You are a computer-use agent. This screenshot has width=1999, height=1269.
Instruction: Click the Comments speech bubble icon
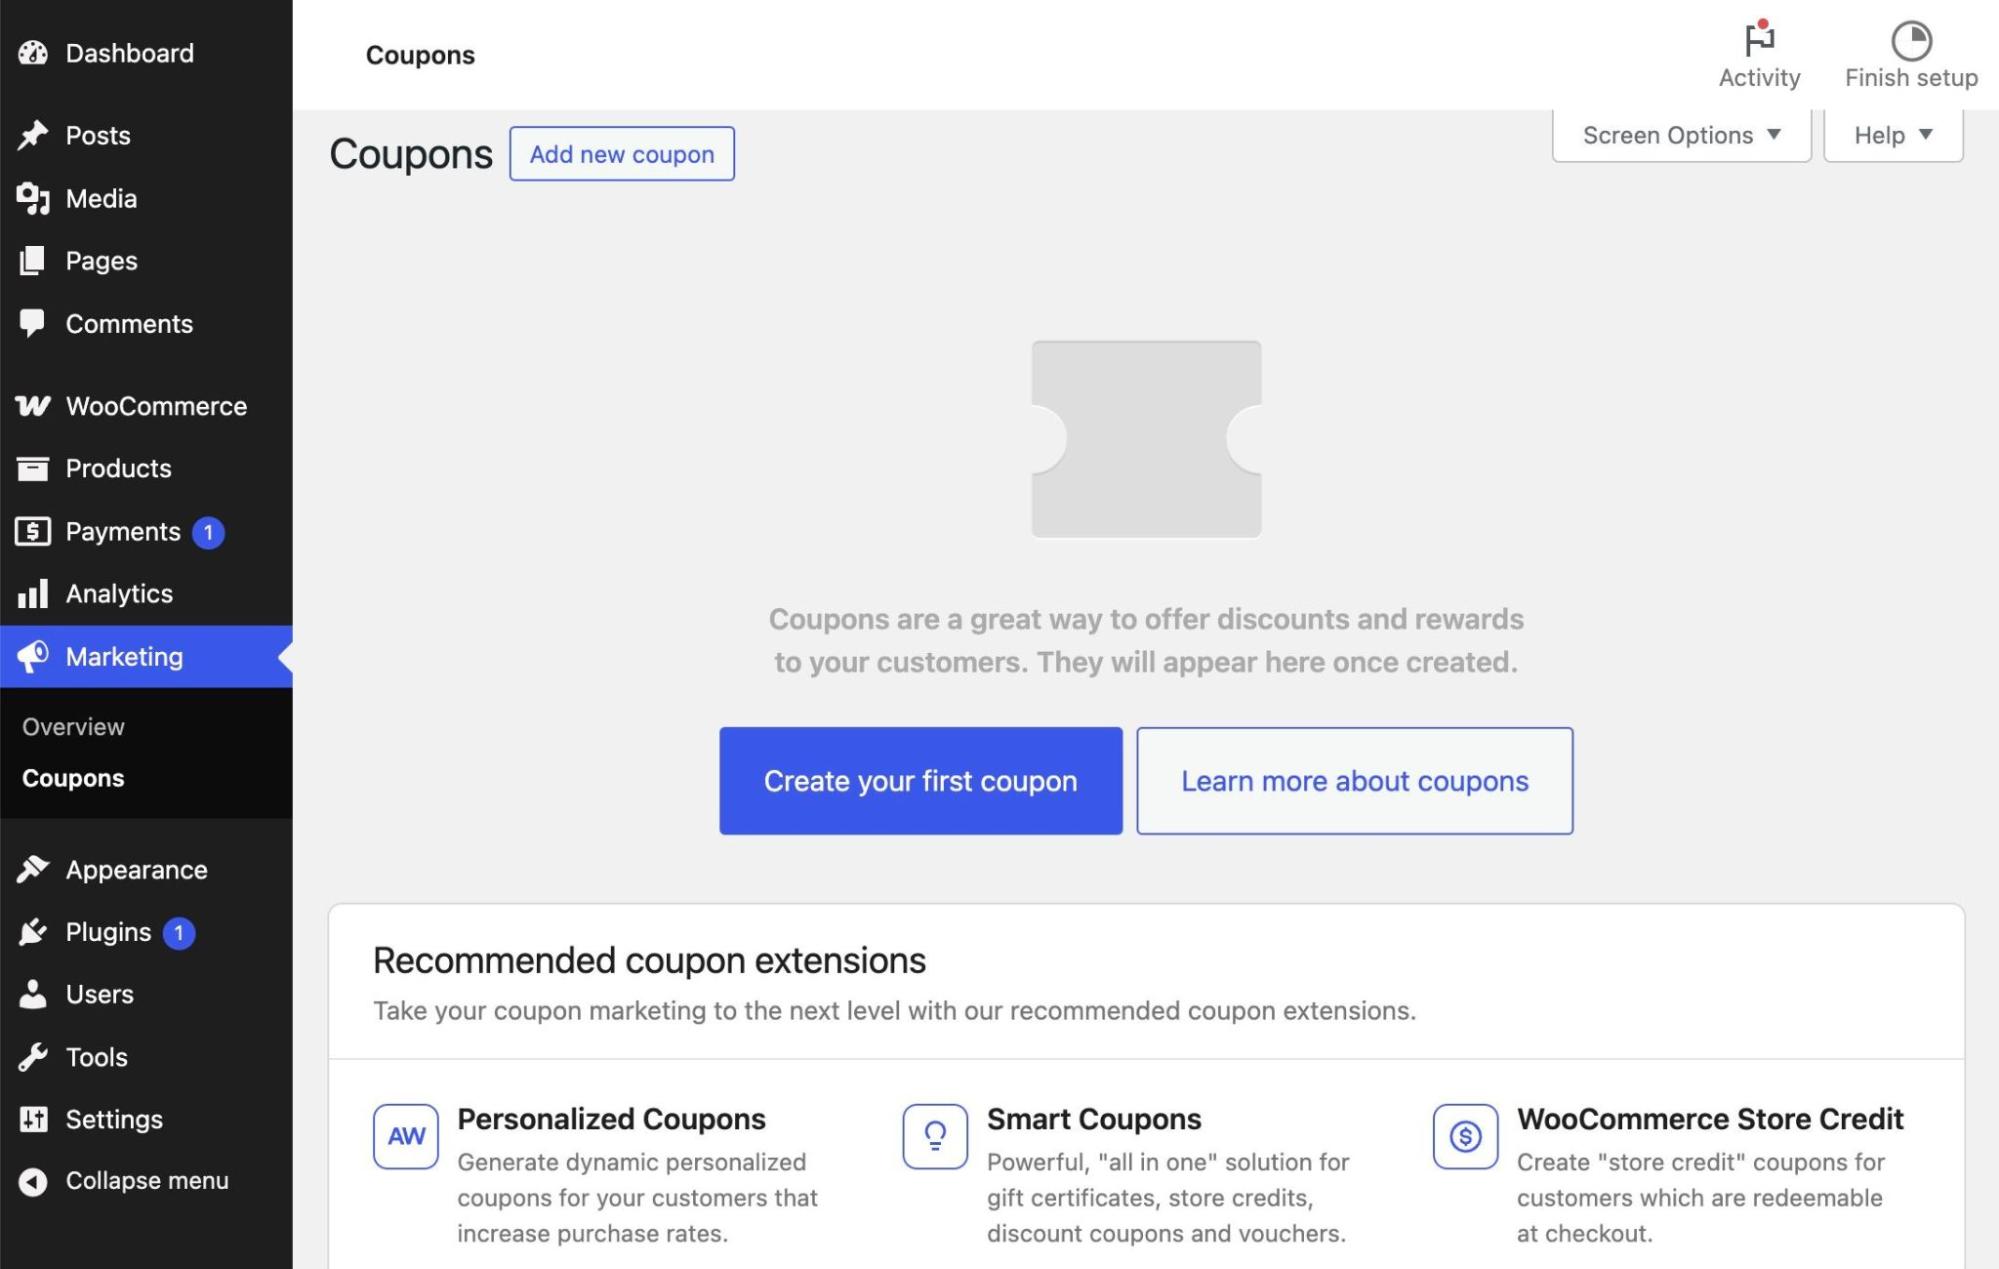(33, 324)
